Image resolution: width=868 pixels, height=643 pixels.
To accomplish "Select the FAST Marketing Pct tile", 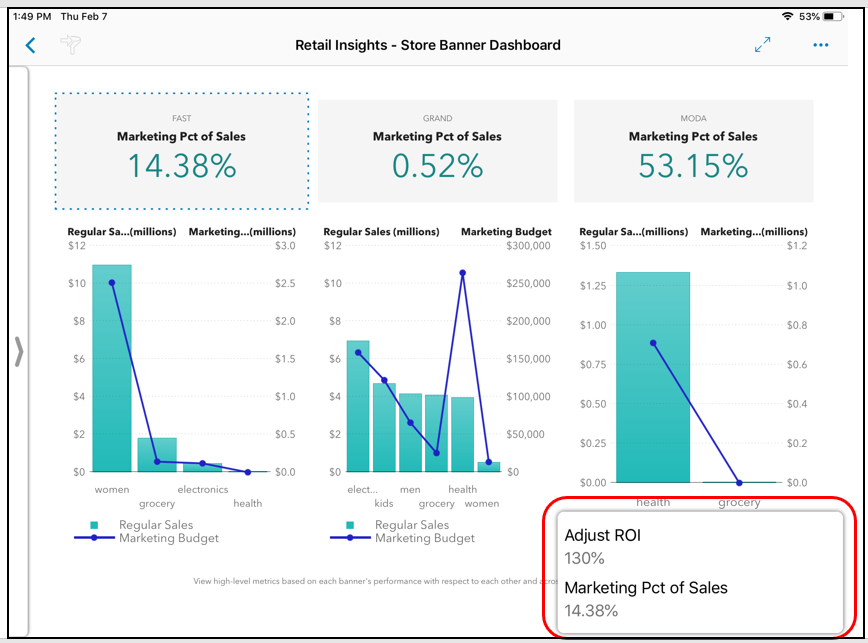I will coord(181,151).
